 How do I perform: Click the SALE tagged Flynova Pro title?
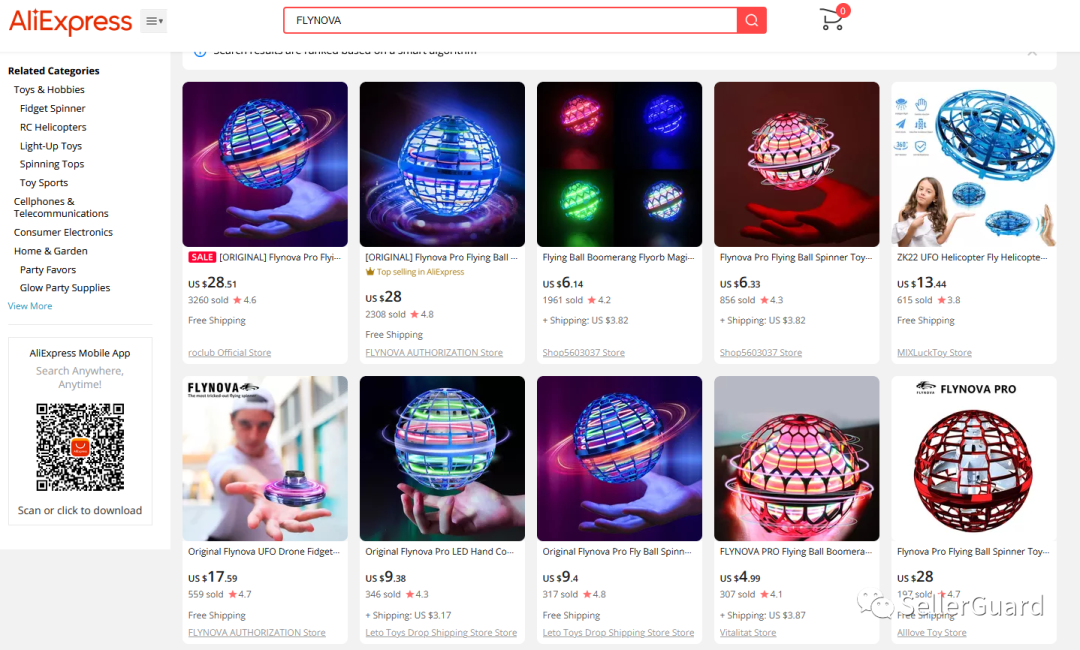(x=264, y=257)
